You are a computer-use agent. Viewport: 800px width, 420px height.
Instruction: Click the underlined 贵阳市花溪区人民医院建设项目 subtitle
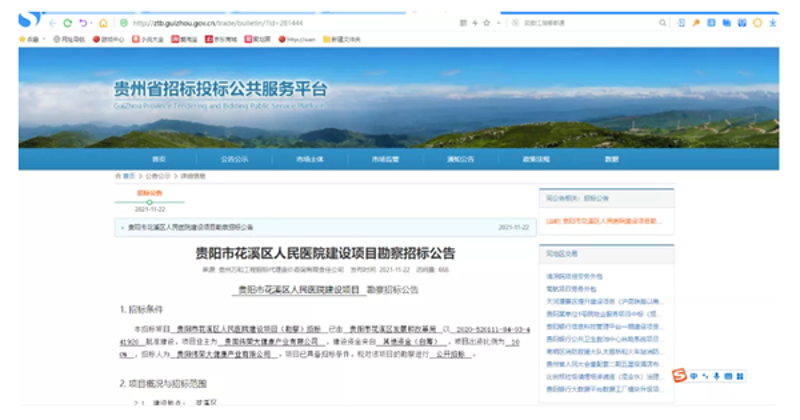click(299, 290)
